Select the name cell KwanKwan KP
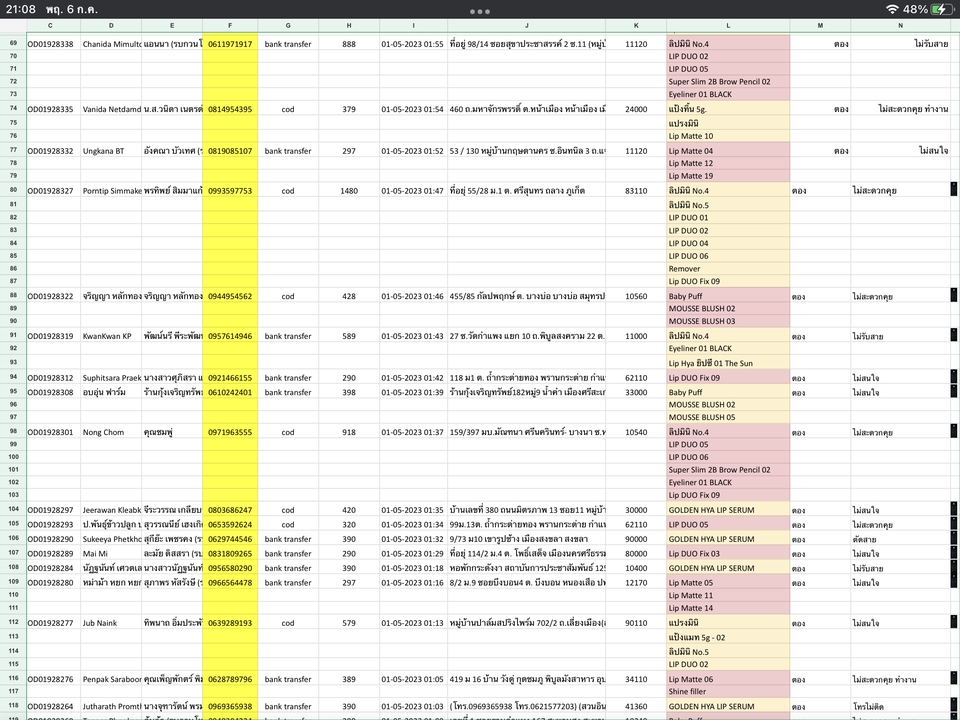 [x=111, y=336]
